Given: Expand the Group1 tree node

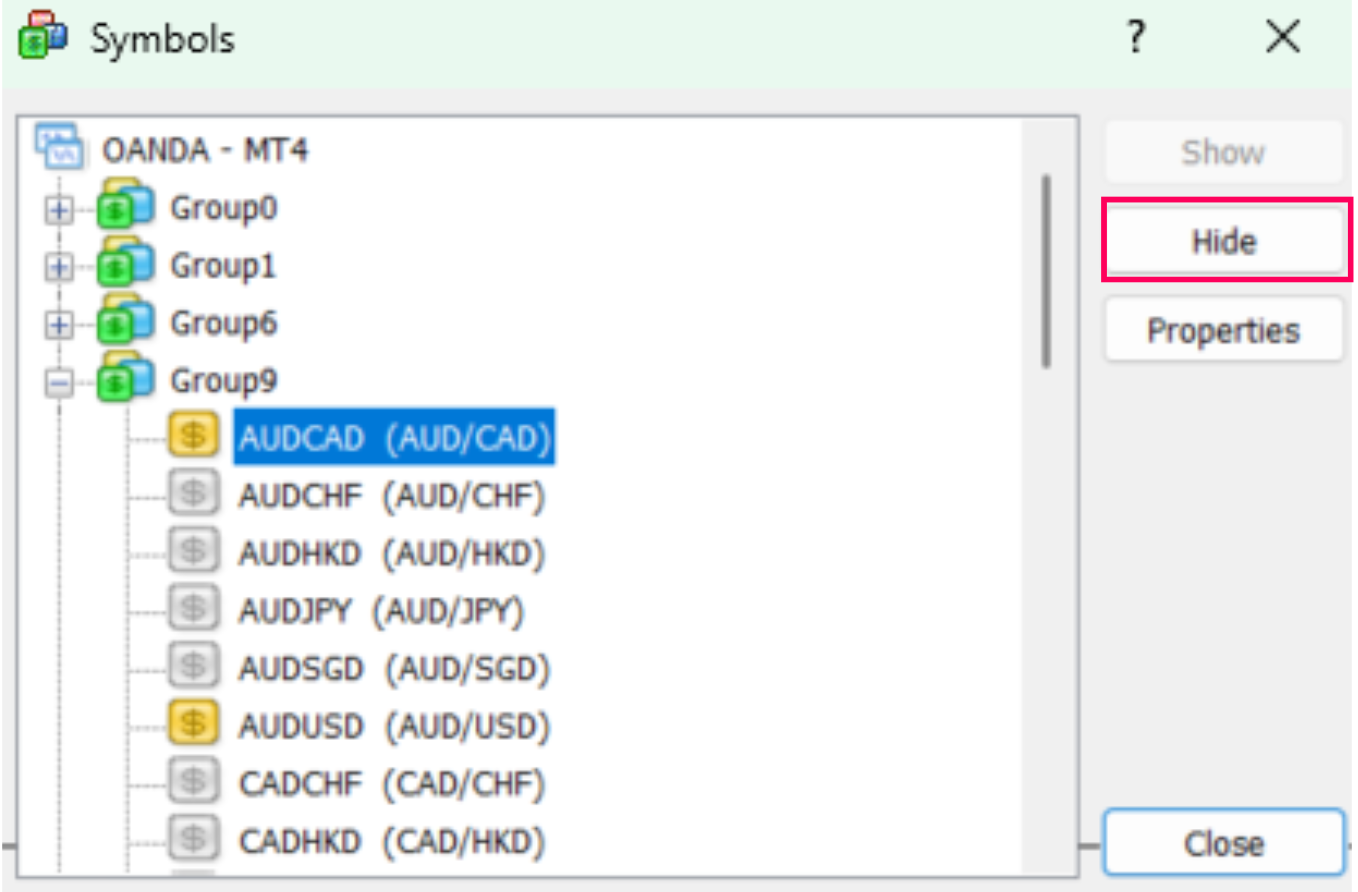Looking at the screenshot, I should pyautogui.click(x=62, y=265).
